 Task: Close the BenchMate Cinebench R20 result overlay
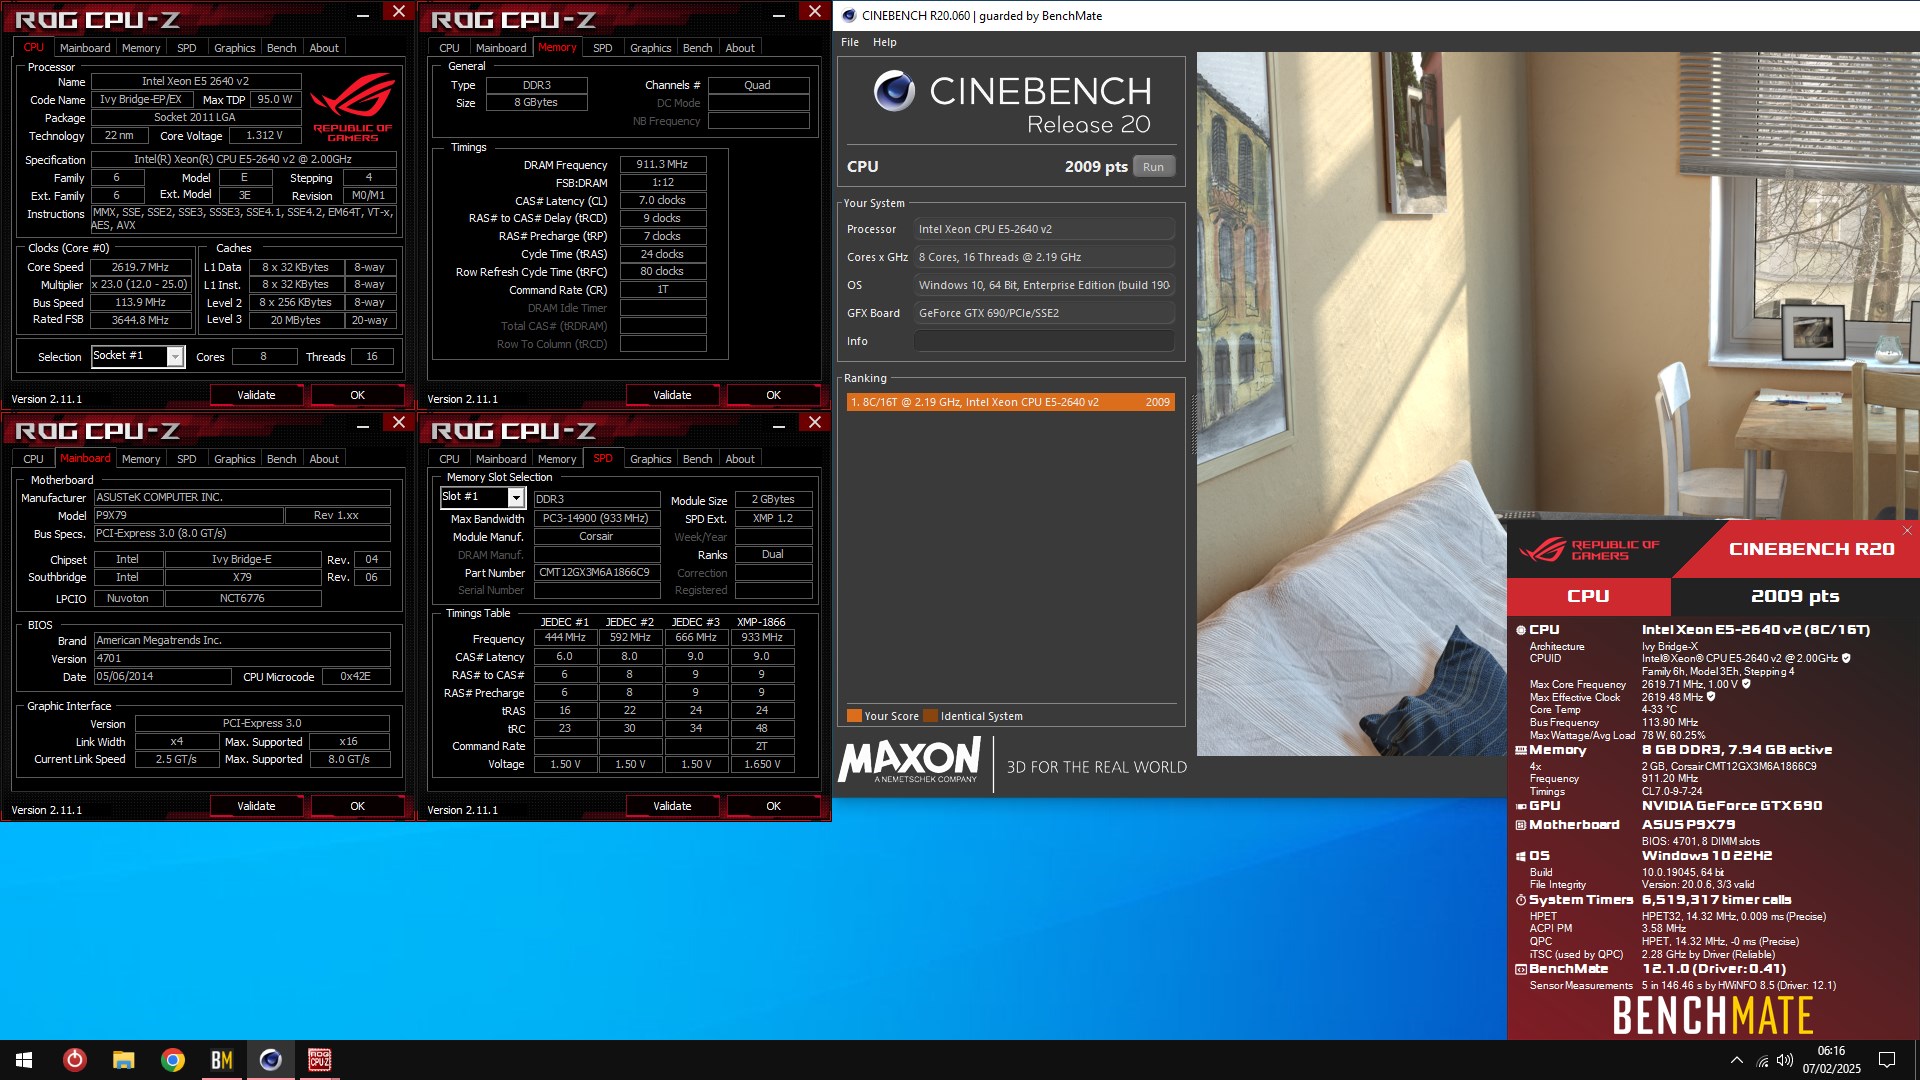[x=1907, y=531]
